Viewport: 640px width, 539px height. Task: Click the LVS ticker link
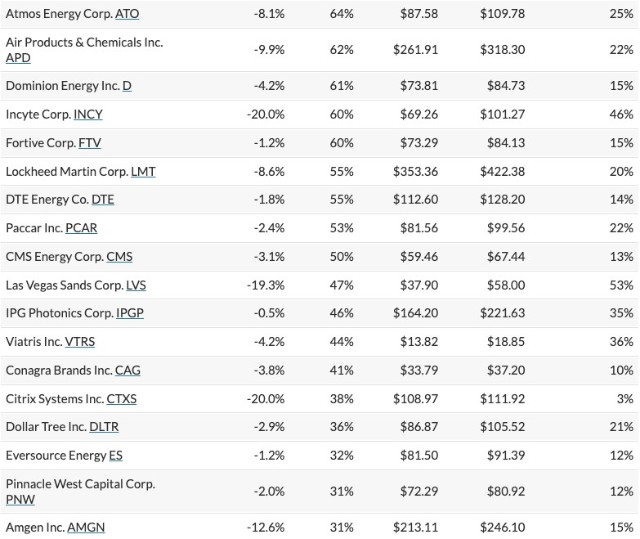point(136,286)
